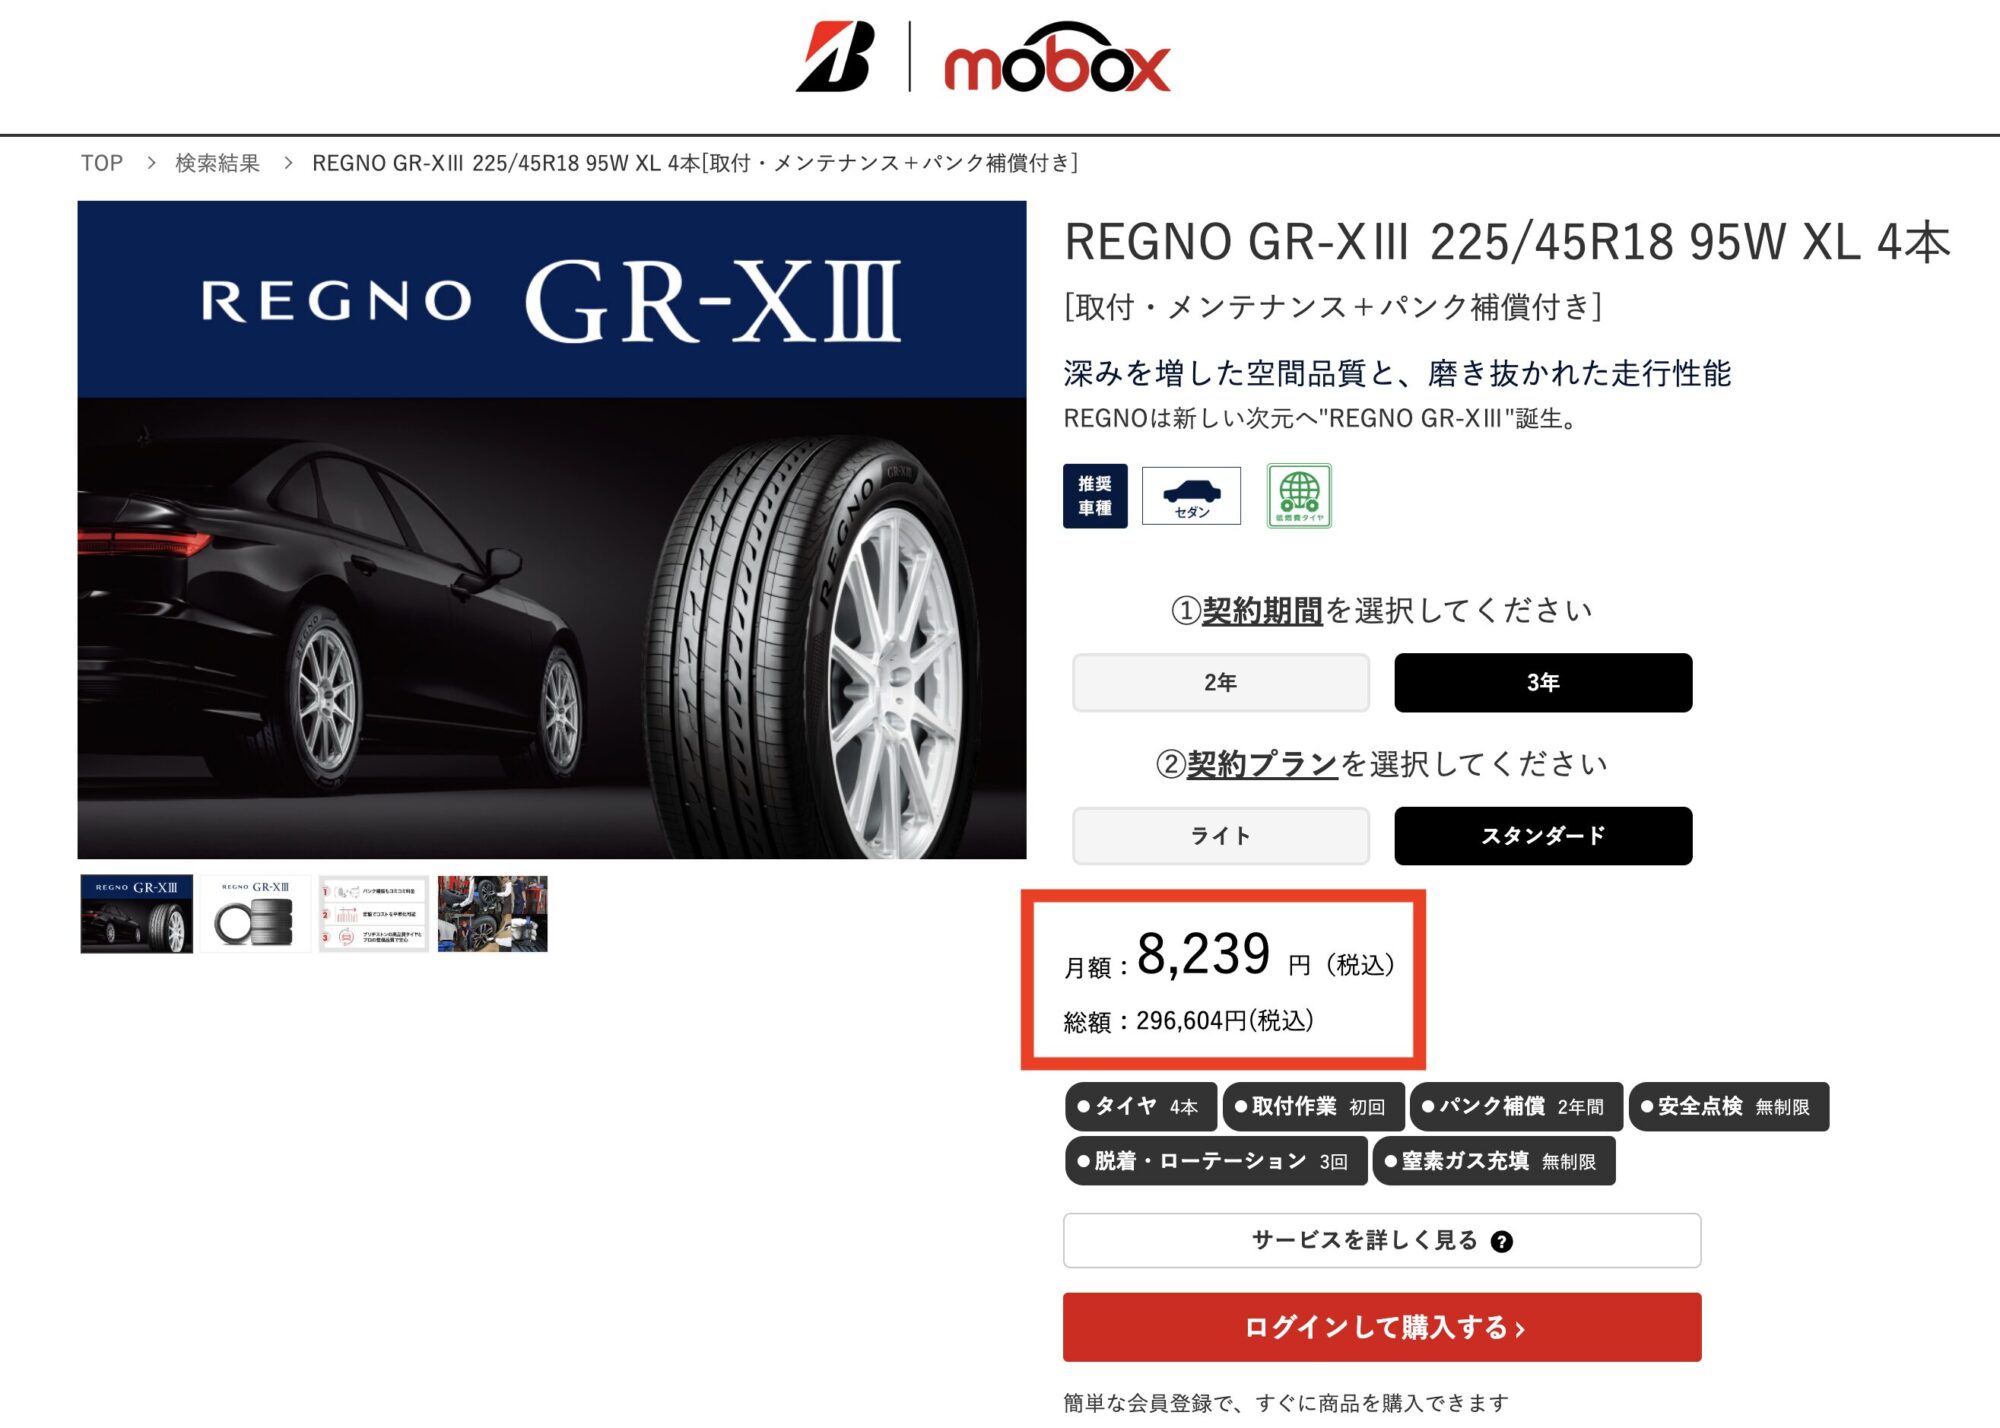
Task: Select the 3年 contract period
Action: point(1543,683)
